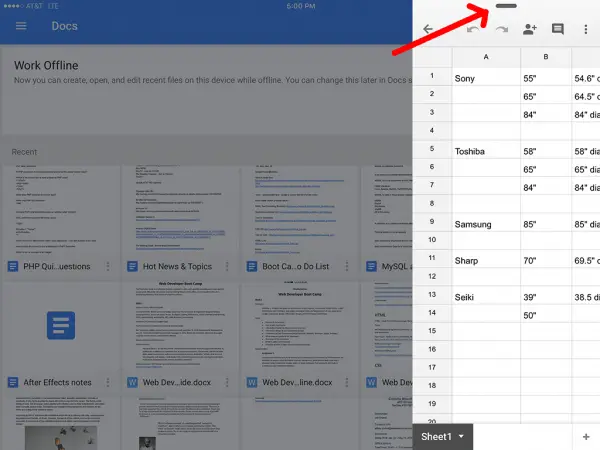Open the Boot Ca...o Do List thumbnail
The width and height of the screenshot is (600, 450).
[x=300, y=210]
